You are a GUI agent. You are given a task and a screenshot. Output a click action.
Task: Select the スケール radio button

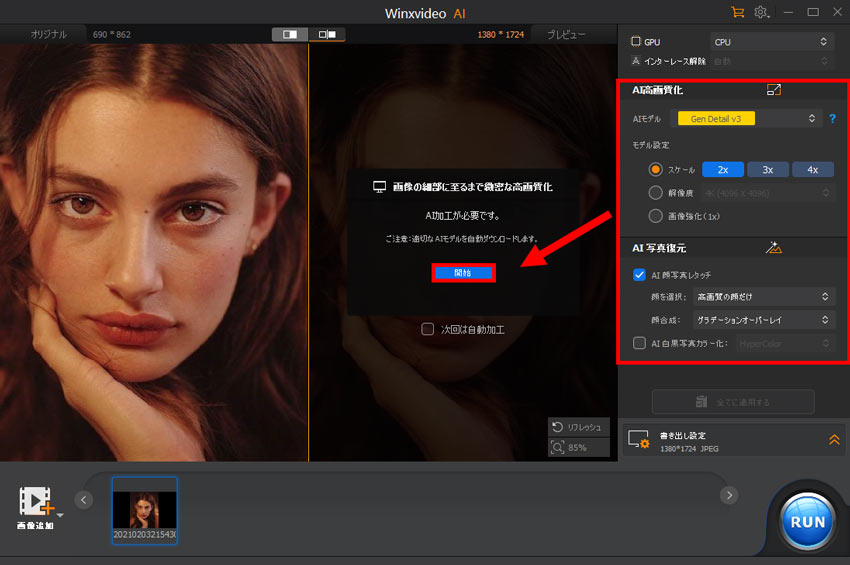point(656,169)
